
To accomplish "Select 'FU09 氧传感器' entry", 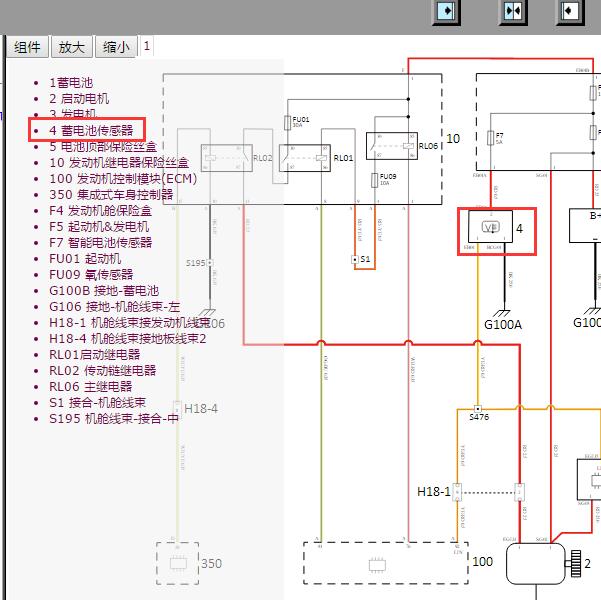I will point(91,275).
